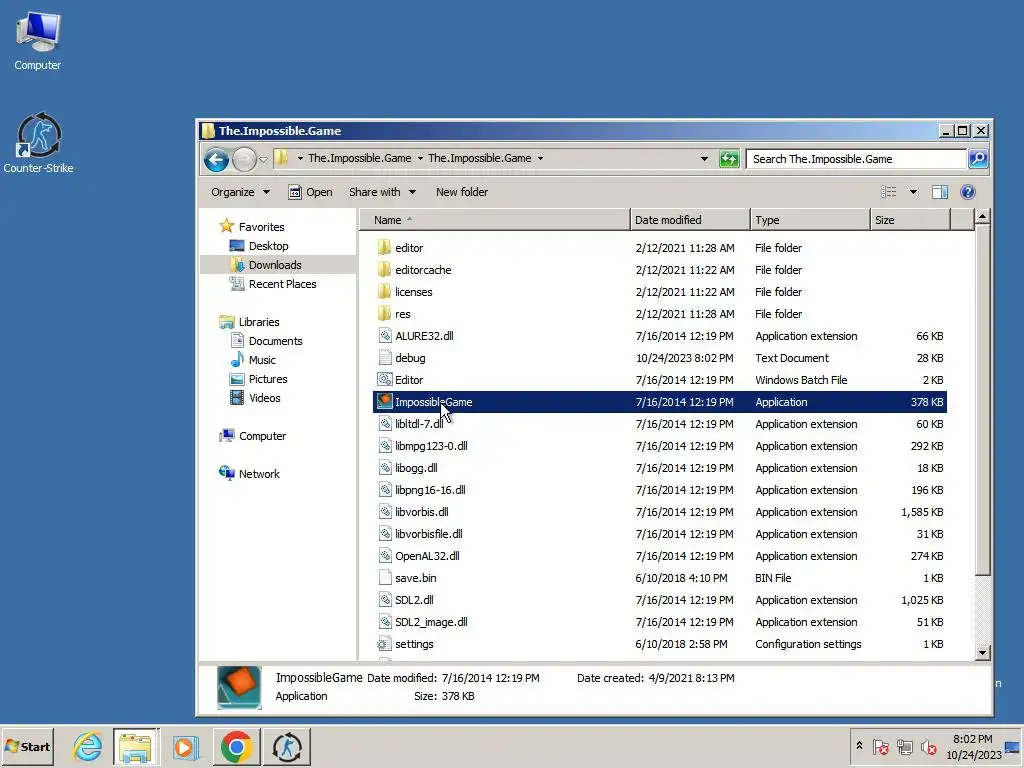Go back with the Explorer Back arrow
The image size is (1024, 768).
[216, 159]
